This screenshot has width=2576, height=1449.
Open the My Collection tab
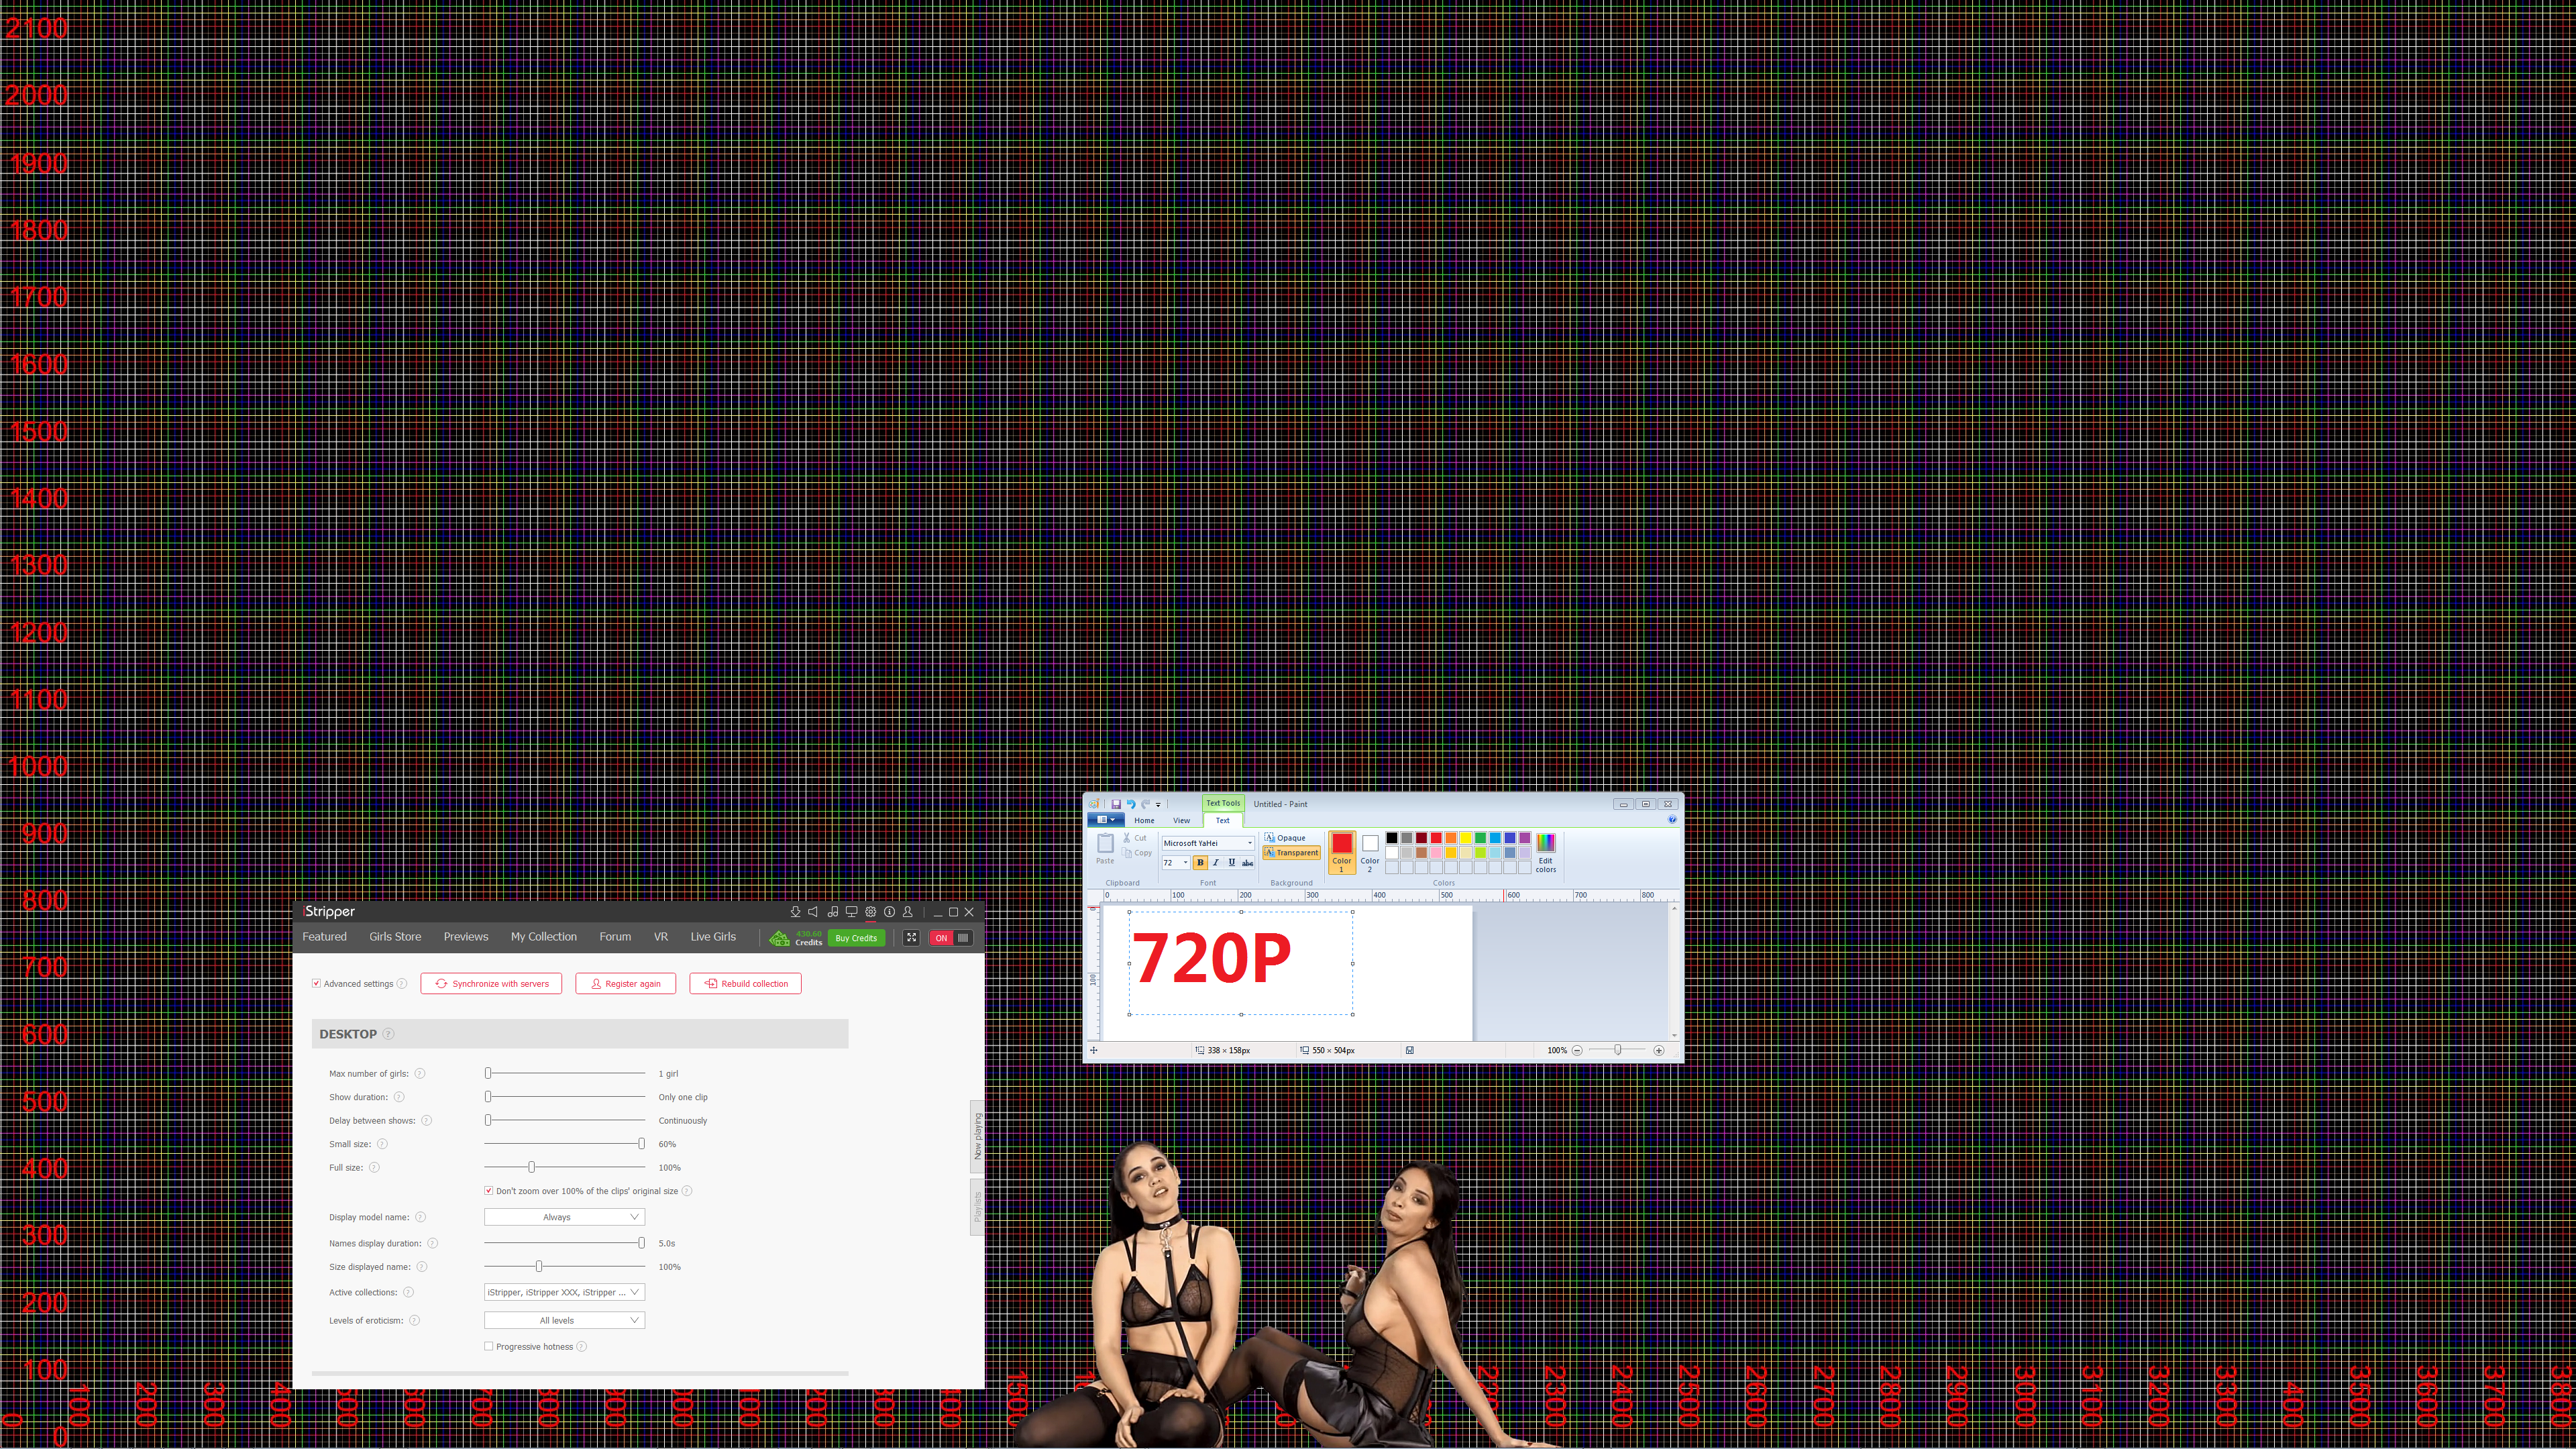coord(543,937)
